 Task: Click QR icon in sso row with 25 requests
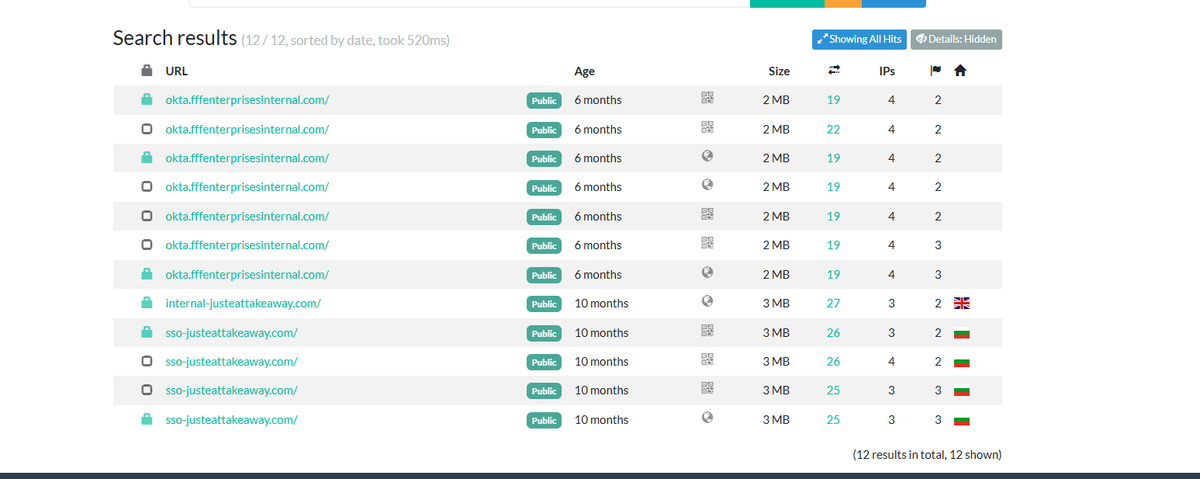707,388
